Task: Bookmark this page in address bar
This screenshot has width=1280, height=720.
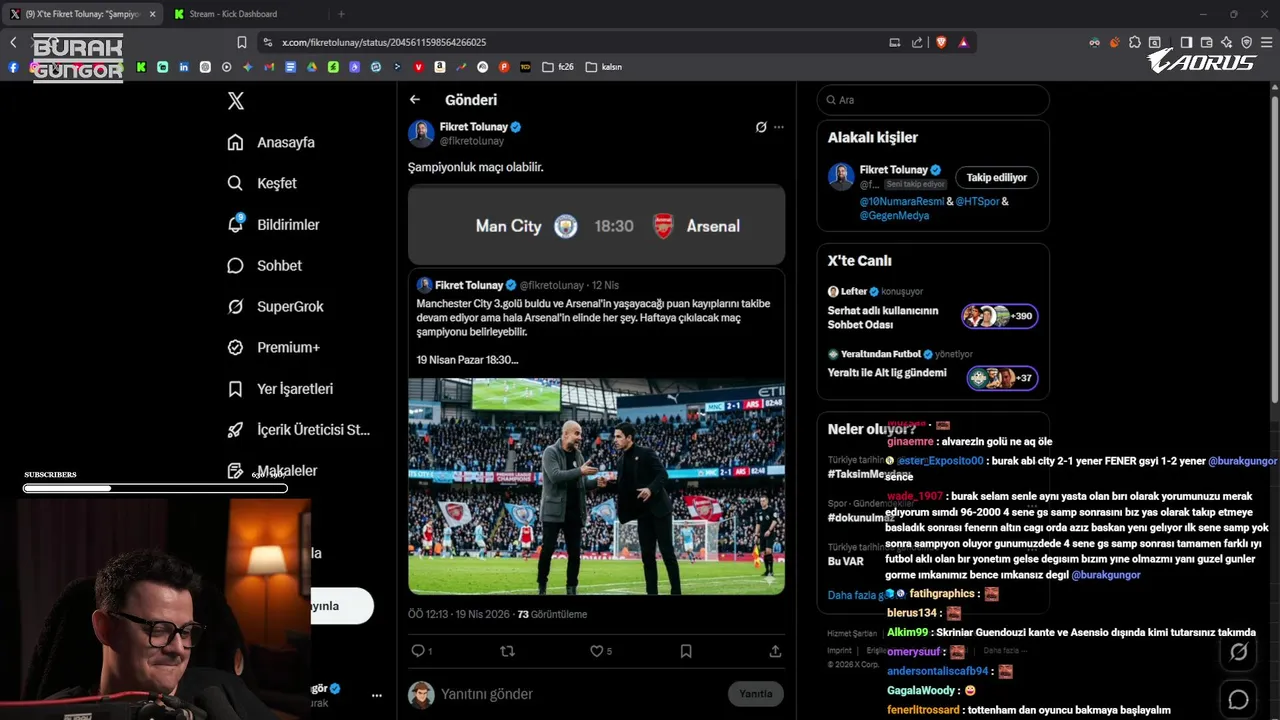Action: [242, 42]
